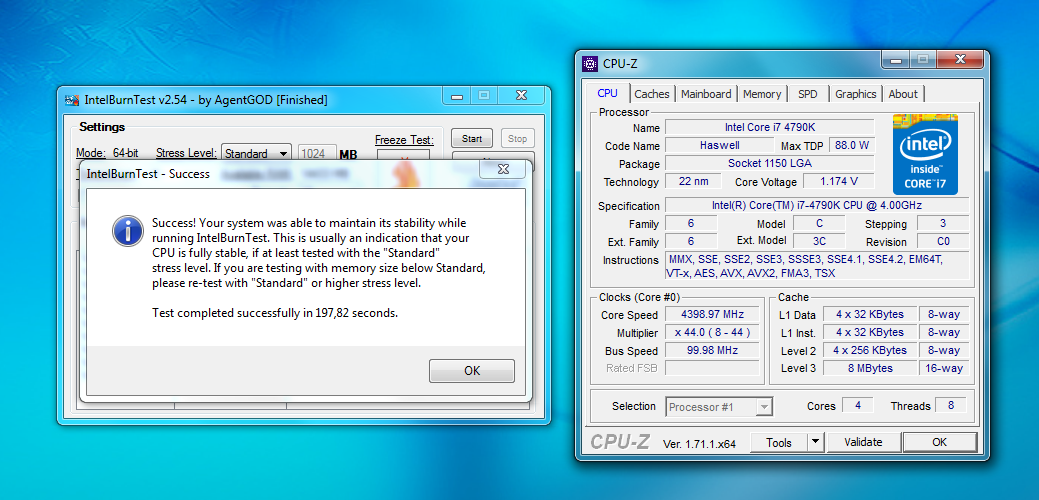Open the Stress Level dropdown set to Standard

click(256, 154)
